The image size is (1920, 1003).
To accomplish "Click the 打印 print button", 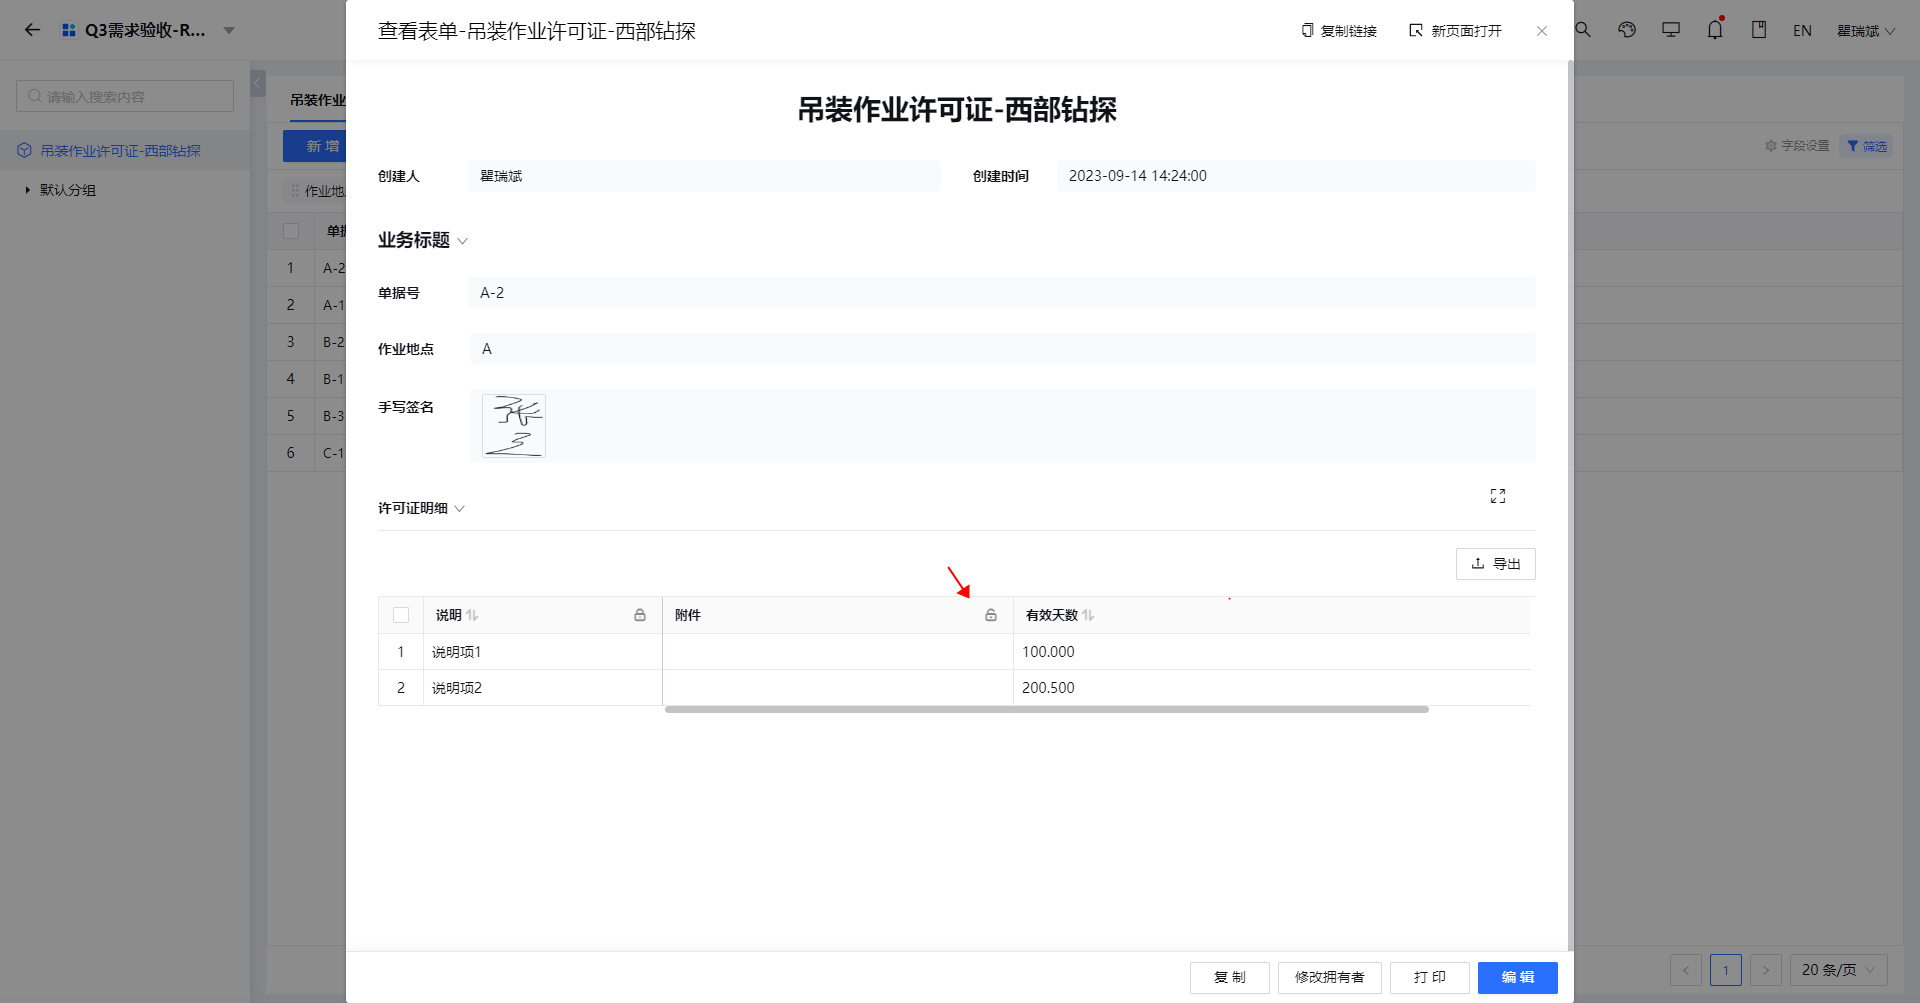I will pyautogui.click(x=1430, y=977).
